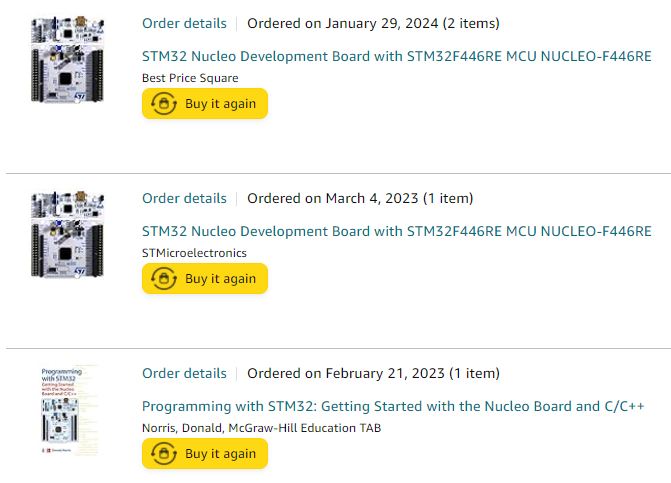Open Order details for February 21, 2023 order
The width and height of the screenshot is (671, 483).
click(184, 373)
